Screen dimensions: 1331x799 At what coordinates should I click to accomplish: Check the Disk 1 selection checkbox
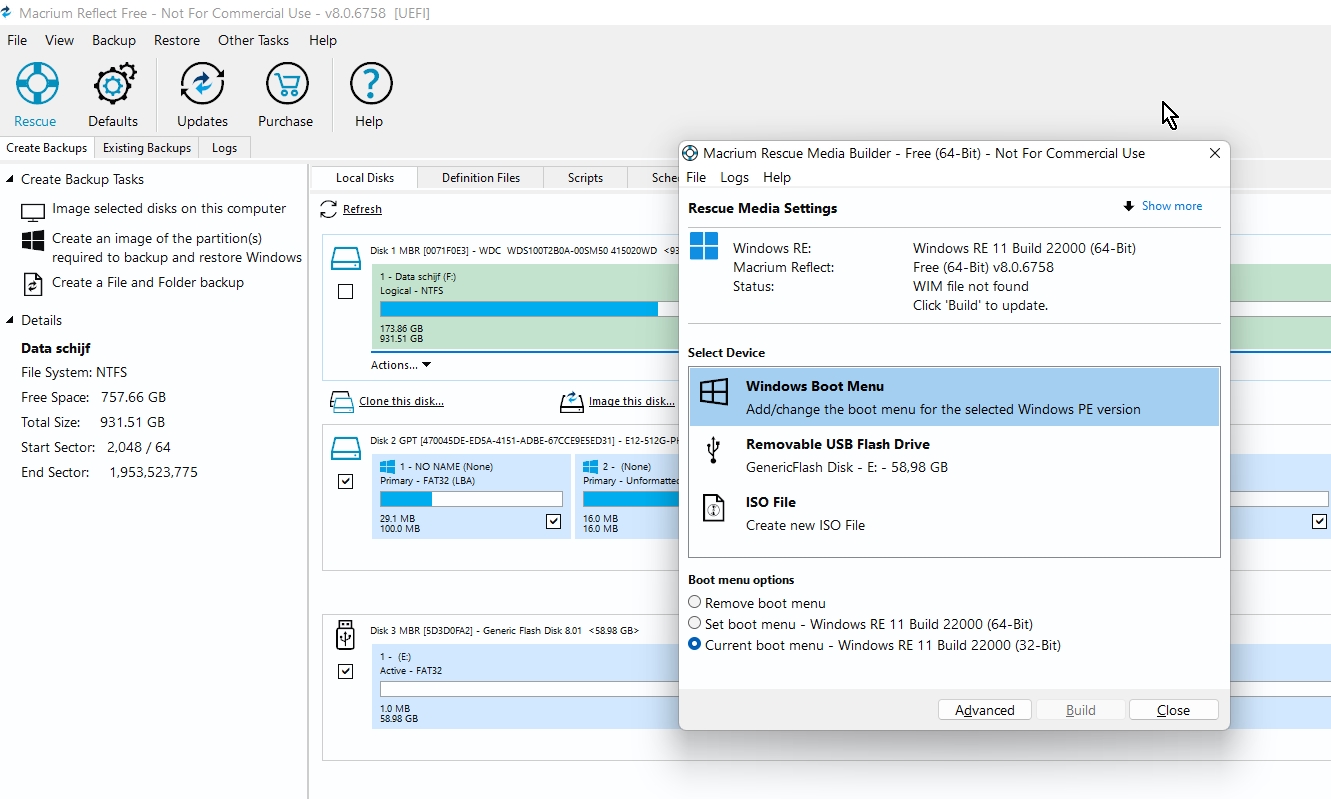tap(345, 292)
